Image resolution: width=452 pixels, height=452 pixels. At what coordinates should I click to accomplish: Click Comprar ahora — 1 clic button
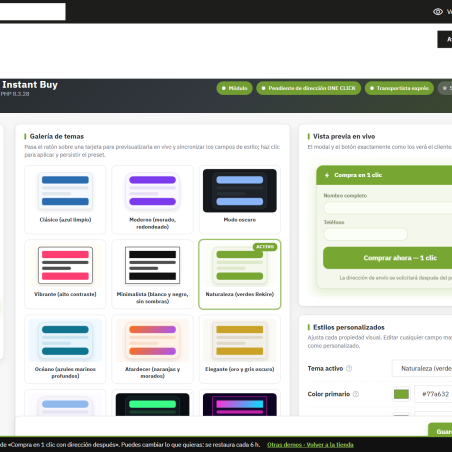387,258
